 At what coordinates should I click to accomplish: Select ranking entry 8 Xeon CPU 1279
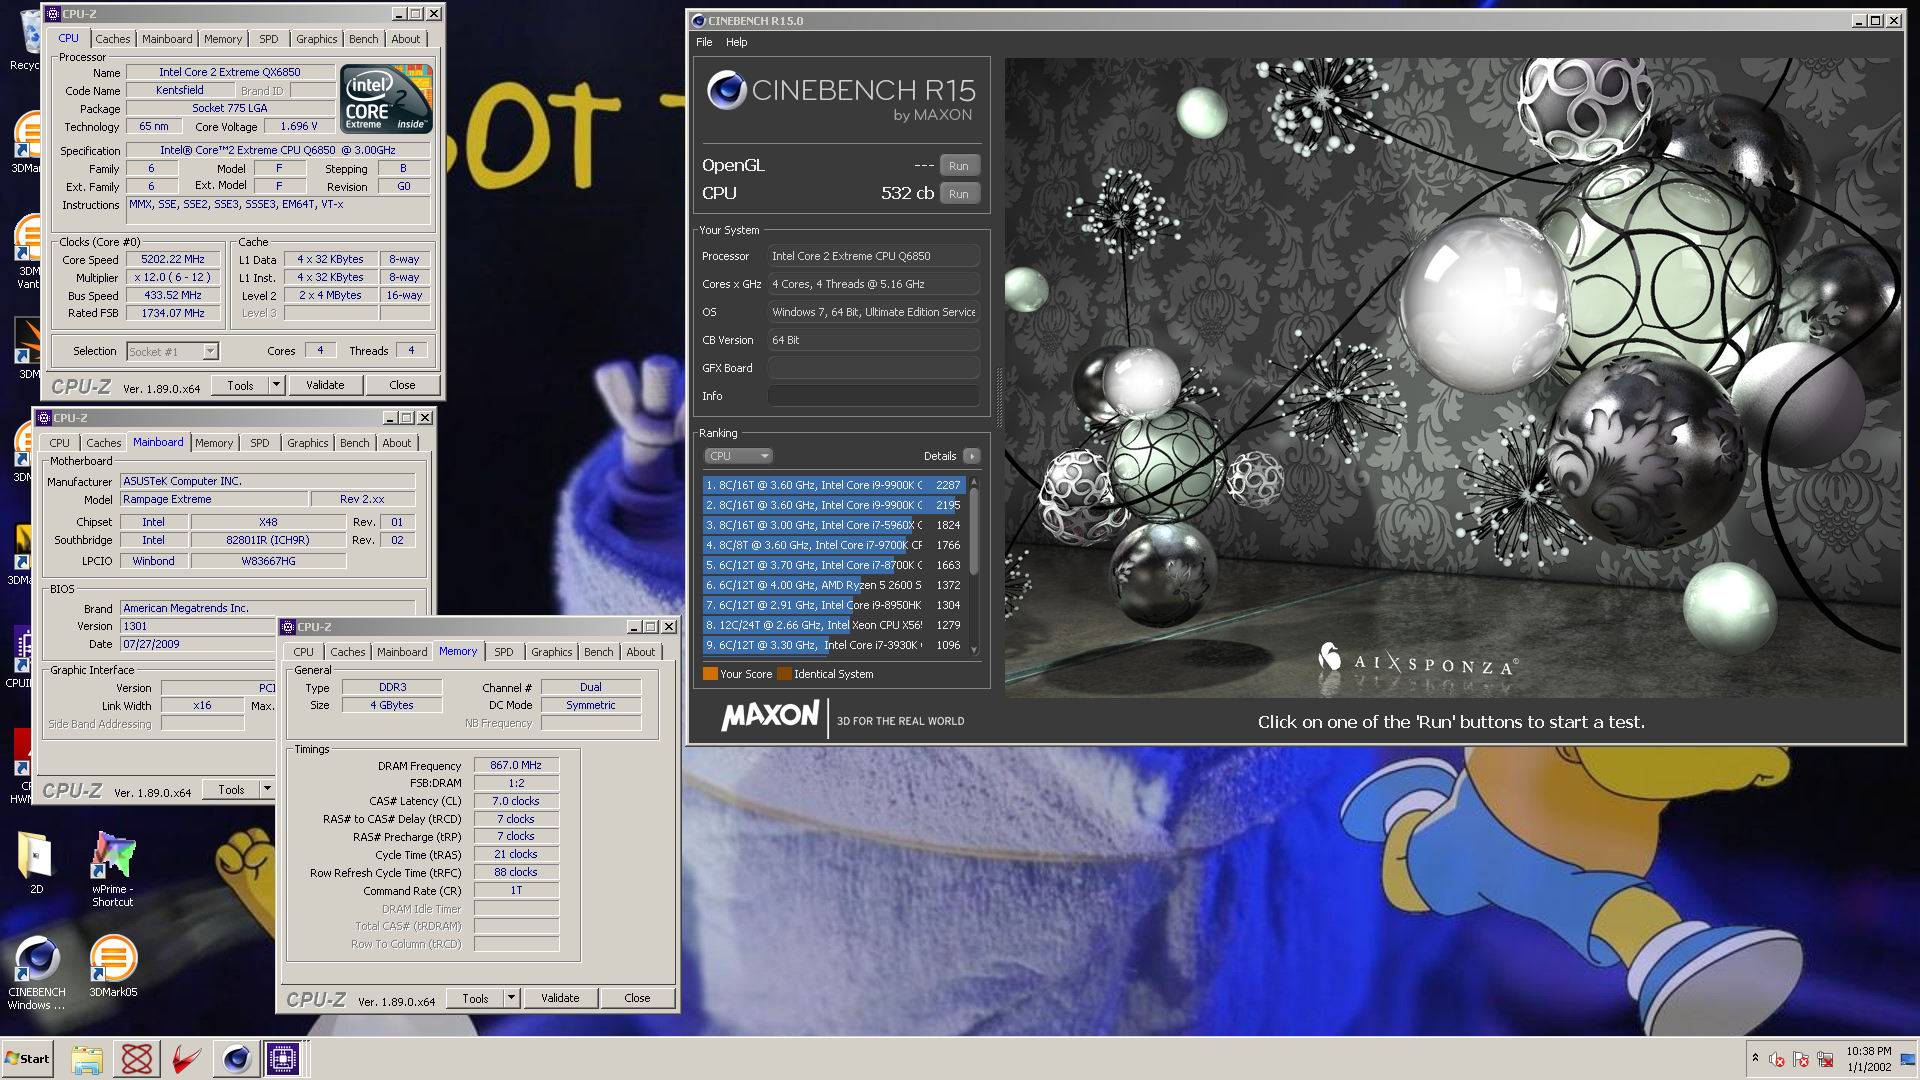[x=833, y=625]
